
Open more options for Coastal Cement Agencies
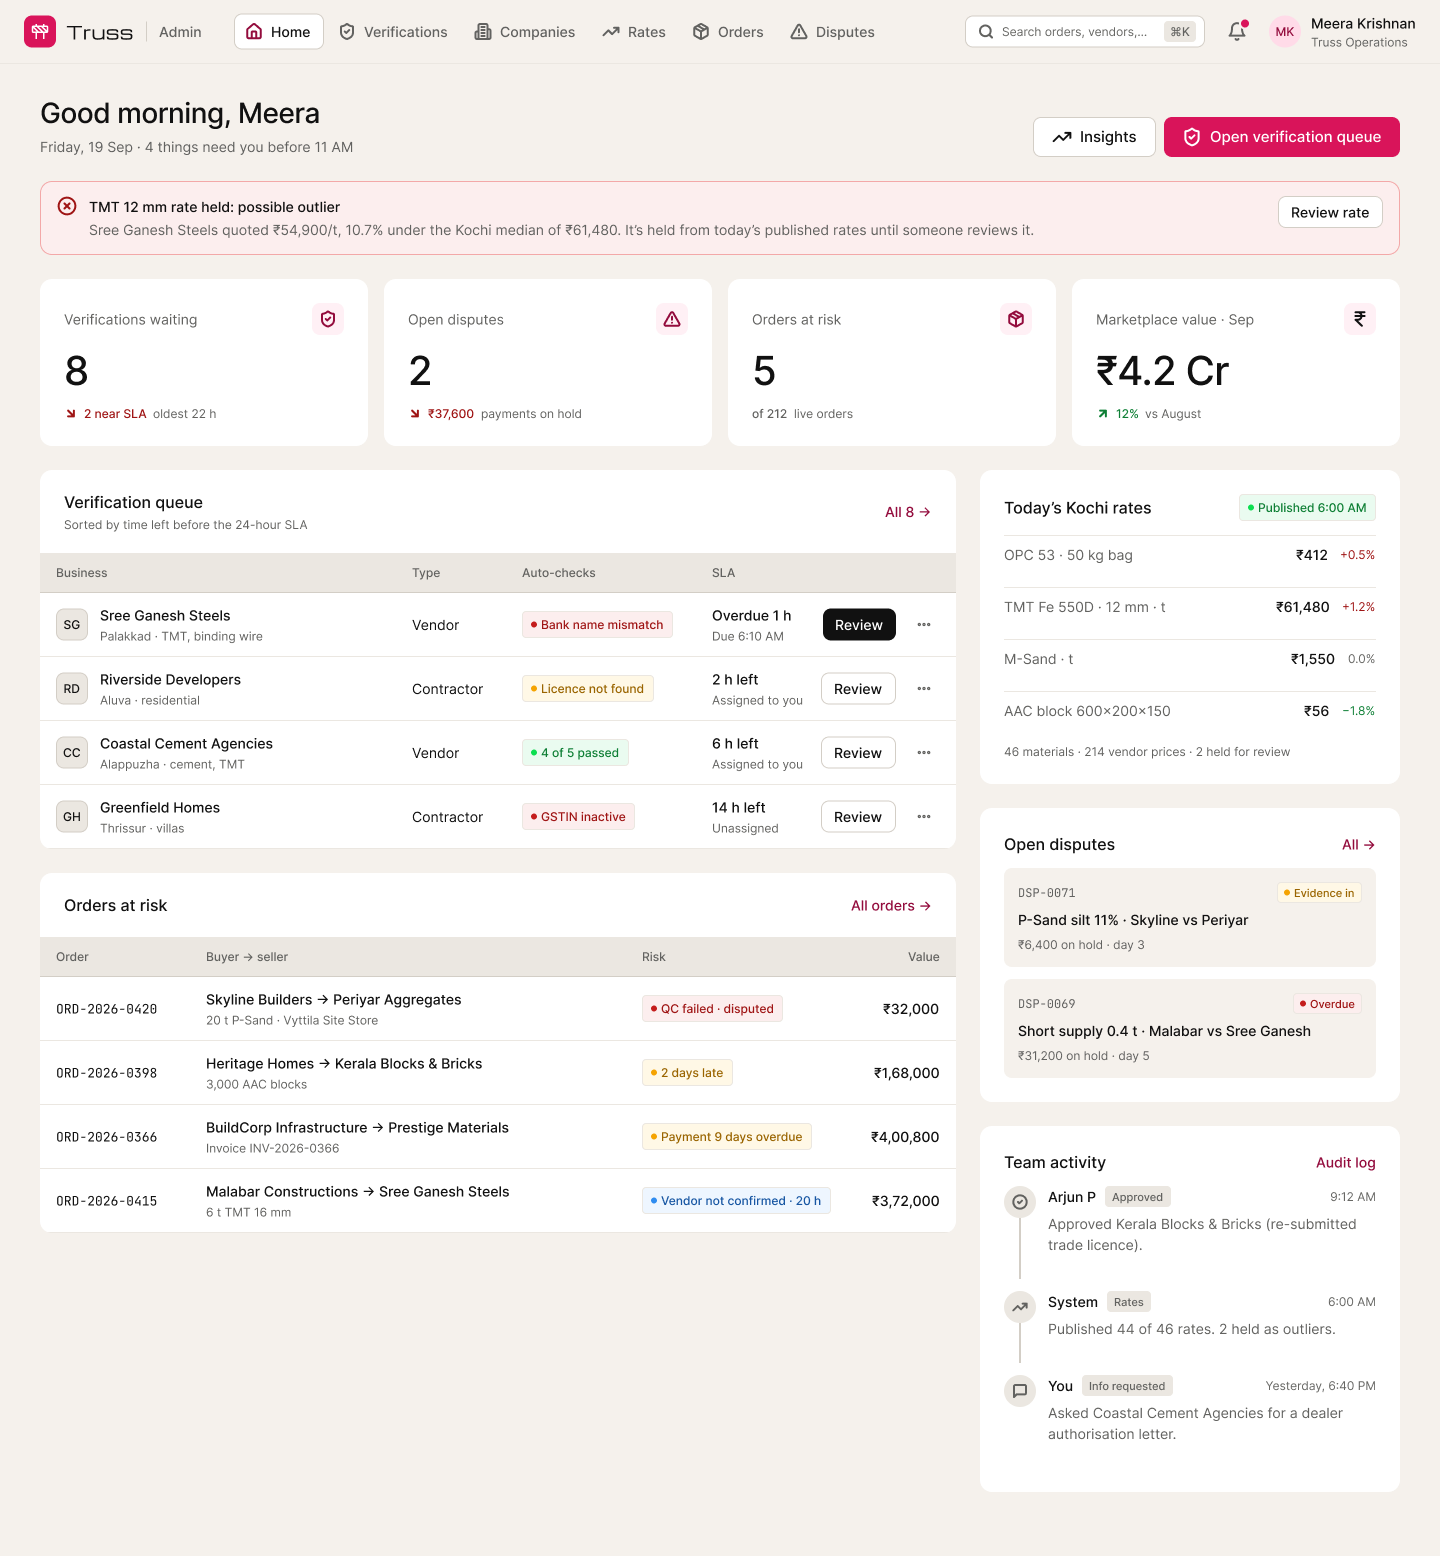924,753
